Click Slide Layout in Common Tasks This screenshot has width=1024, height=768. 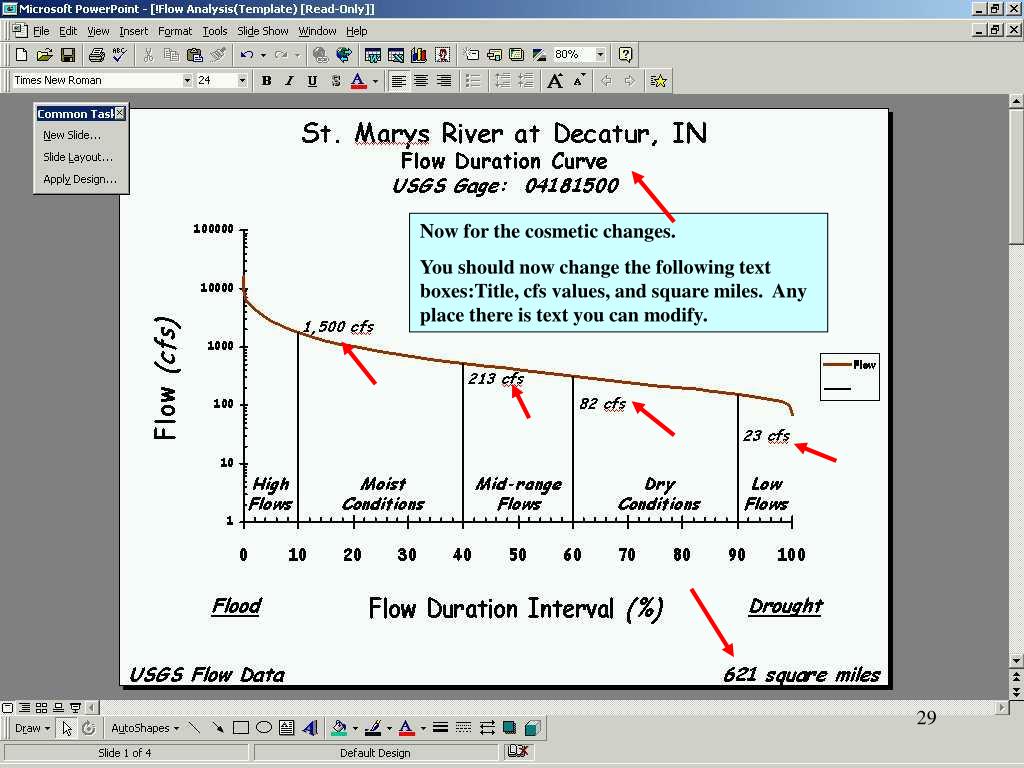(78, 157)
